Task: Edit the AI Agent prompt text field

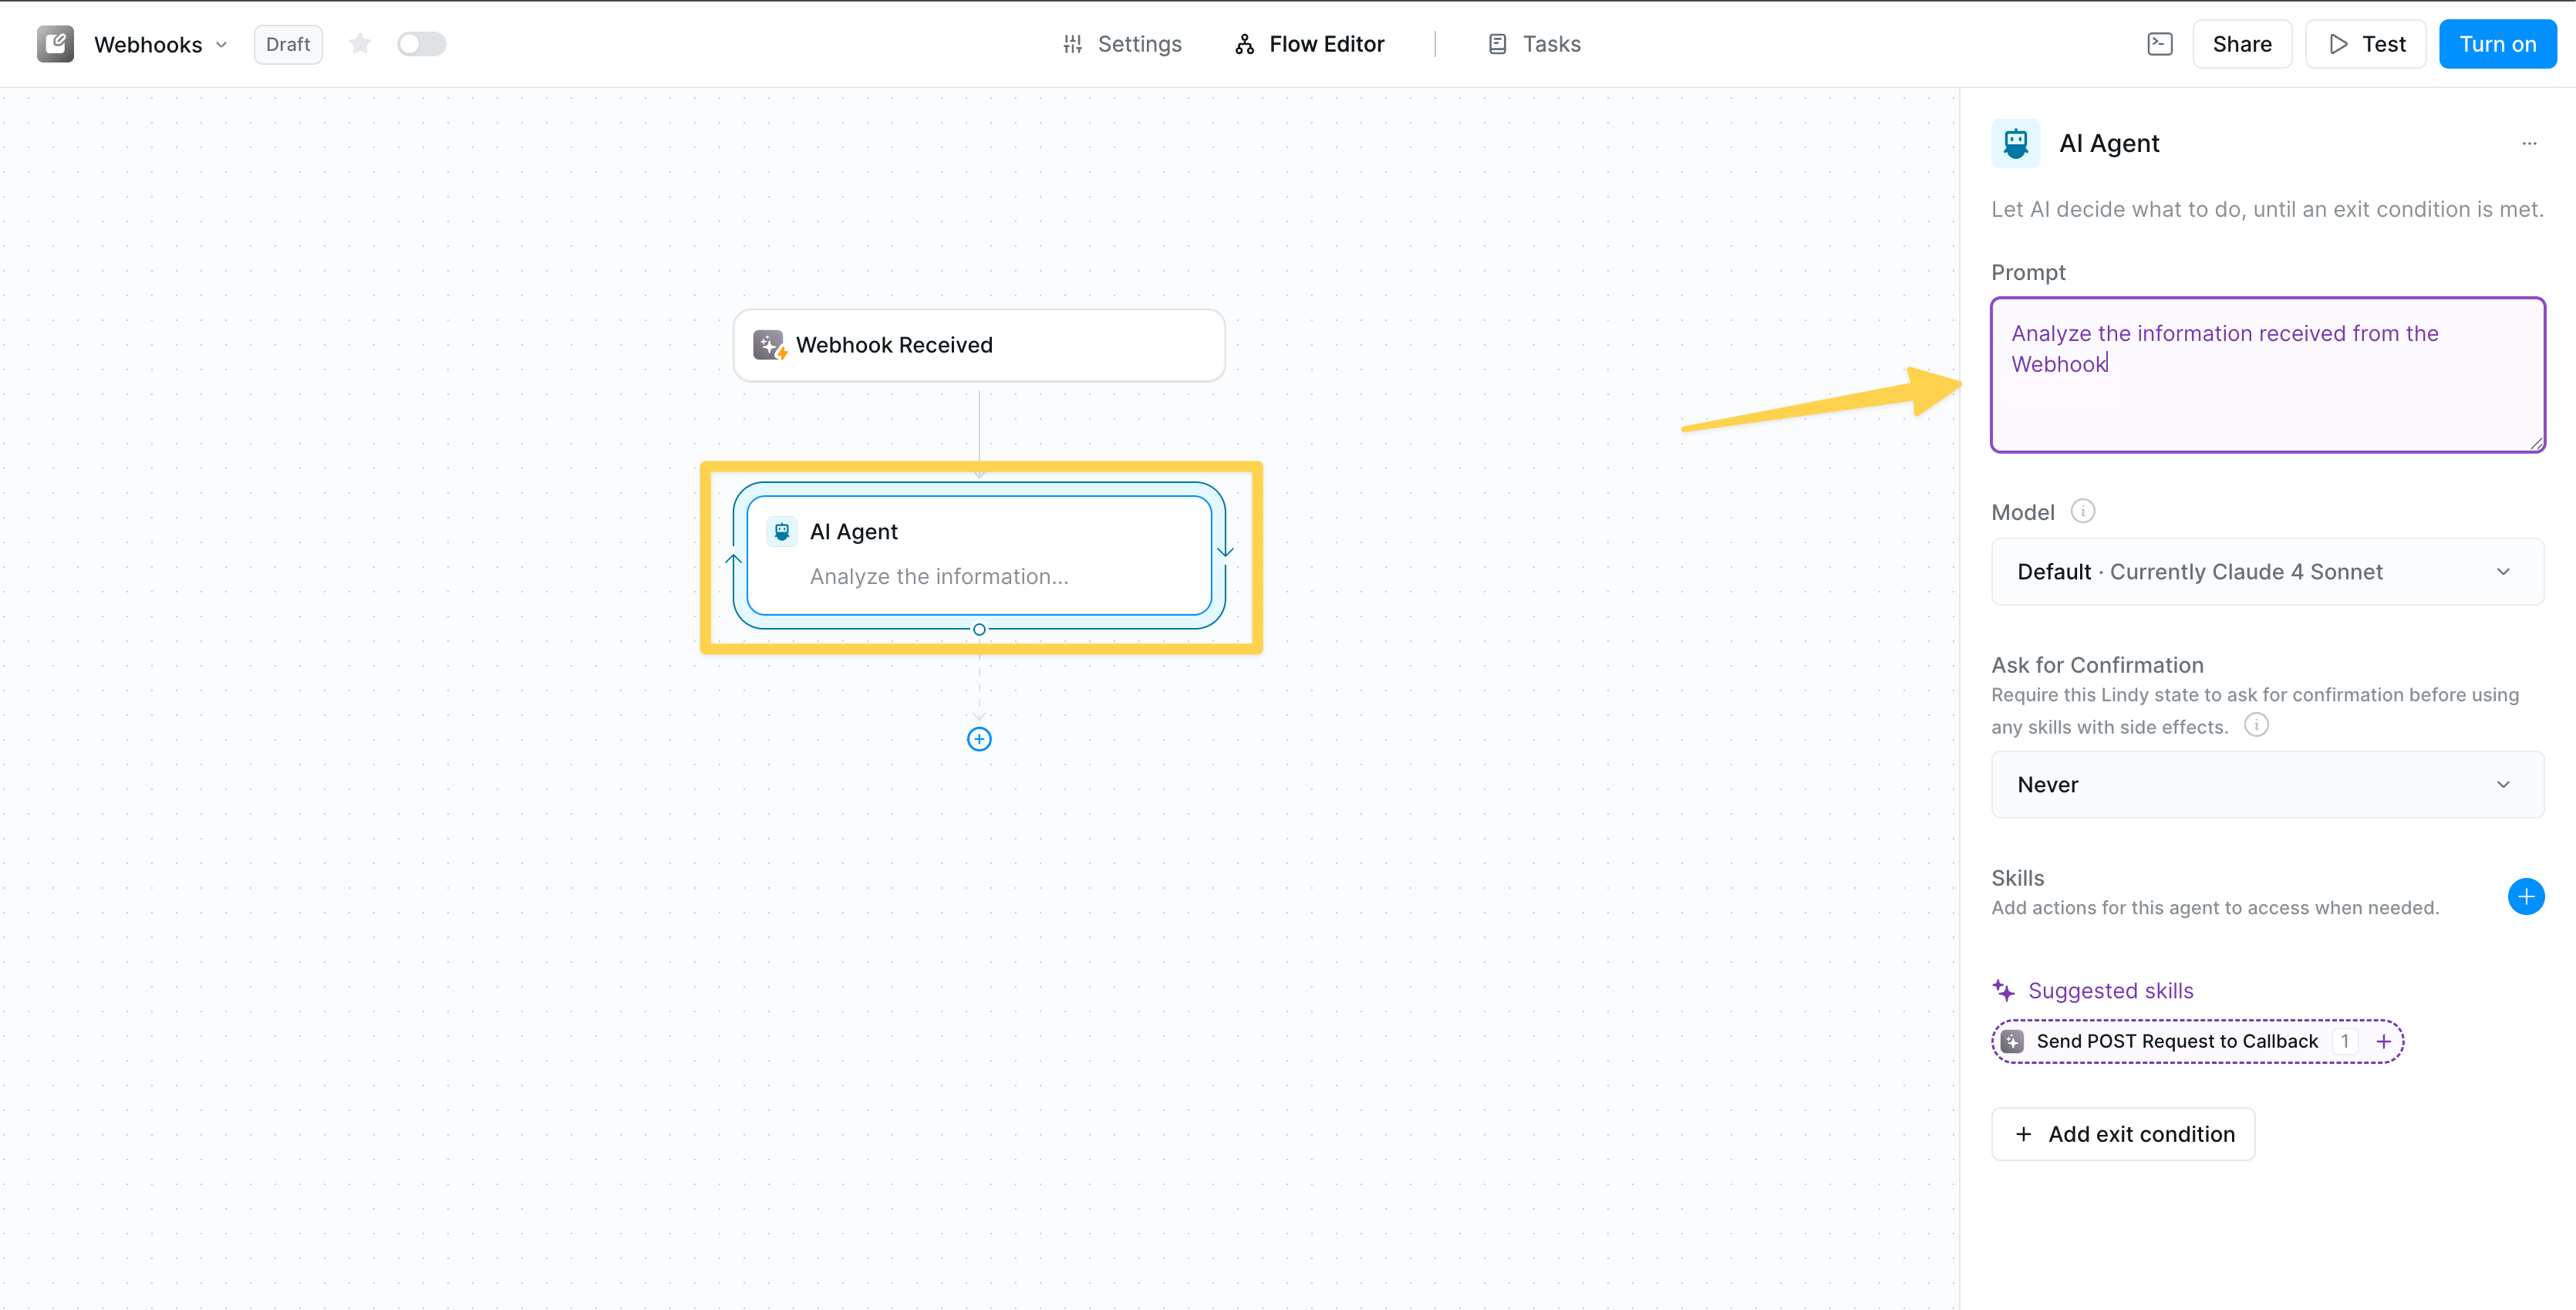Action: click(x=2266, y=375)
